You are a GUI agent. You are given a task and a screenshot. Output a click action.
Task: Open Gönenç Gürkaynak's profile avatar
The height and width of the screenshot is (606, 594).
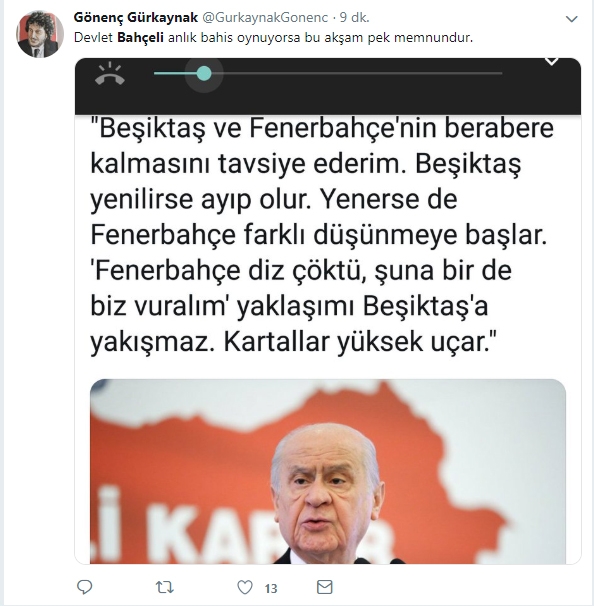40,34
